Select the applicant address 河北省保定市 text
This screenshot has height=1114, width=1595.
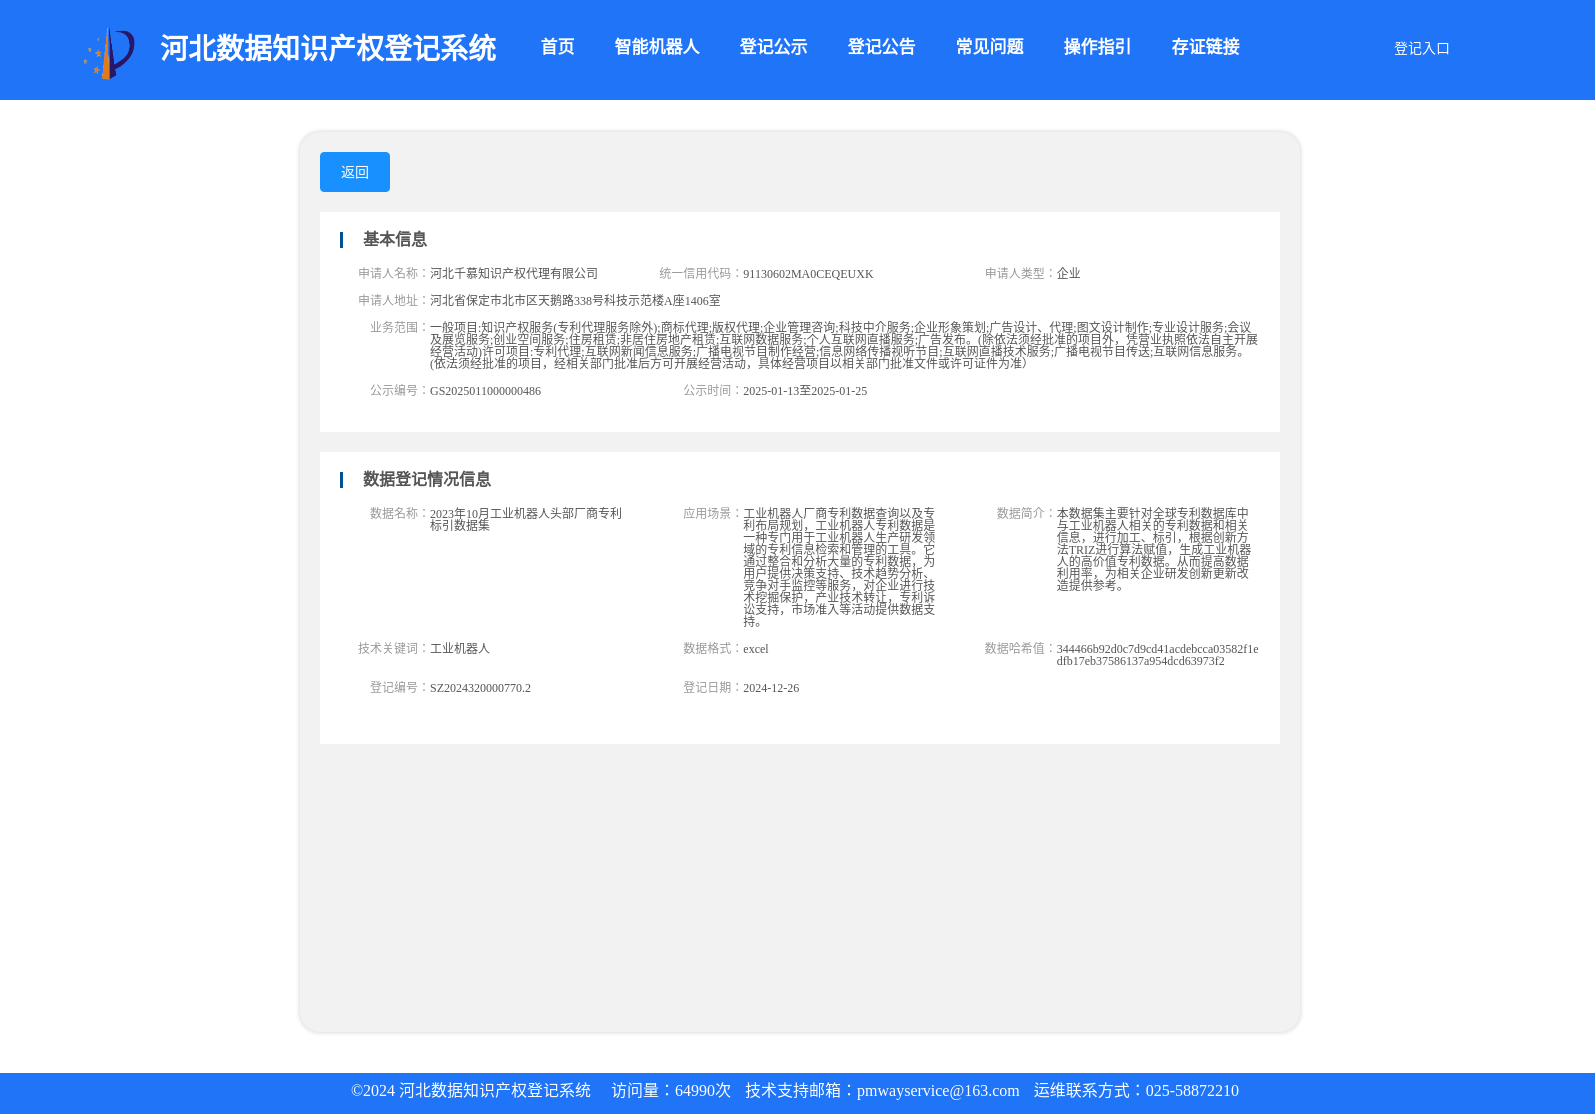coord(575,300)
